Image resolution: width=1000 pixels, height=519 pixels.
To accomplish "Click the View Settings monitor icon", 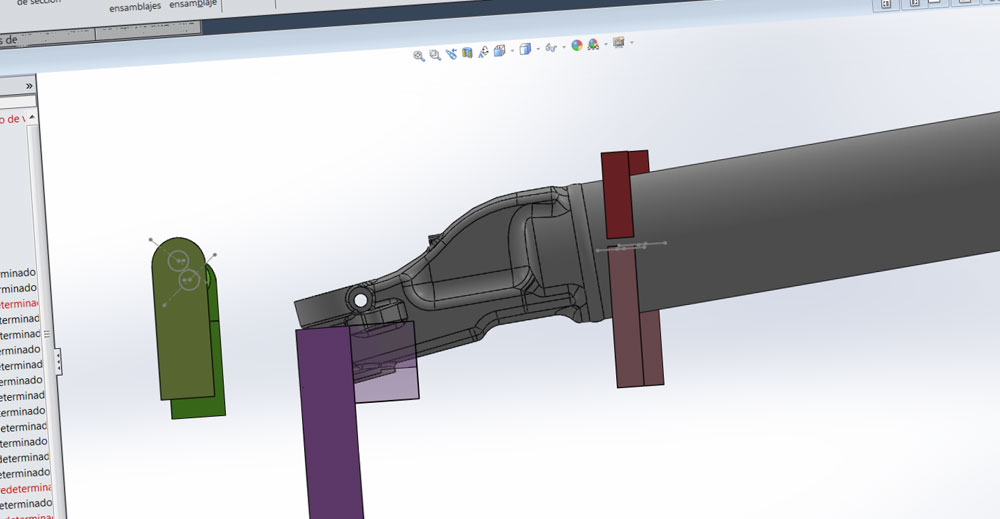I will (618, 42).
